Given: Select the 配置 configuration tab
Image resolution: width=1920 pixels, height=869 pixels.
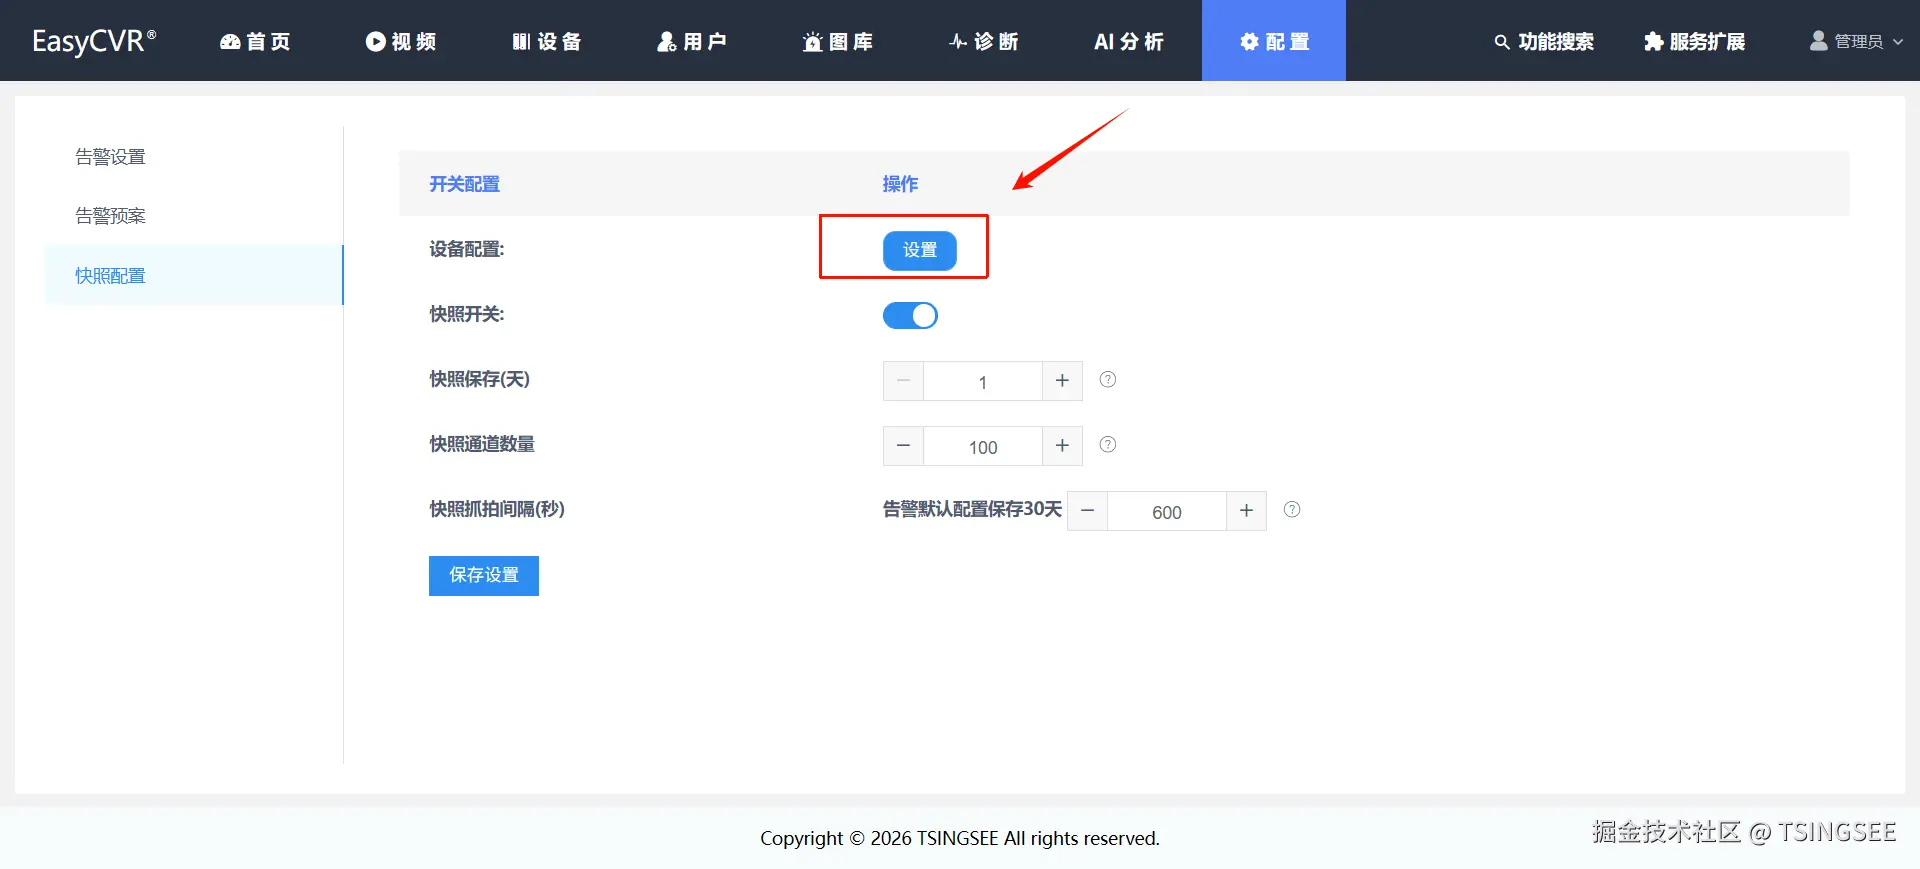Looking at the screenshot, I should pyautogui.click(x=1274, y=41).
